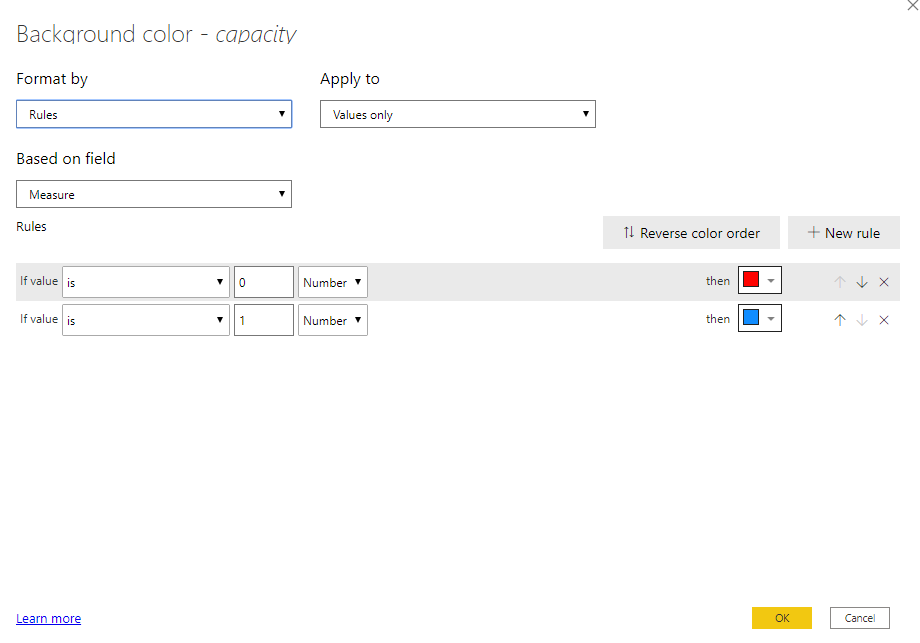Click the Reverse color order button

click(691, 233)
